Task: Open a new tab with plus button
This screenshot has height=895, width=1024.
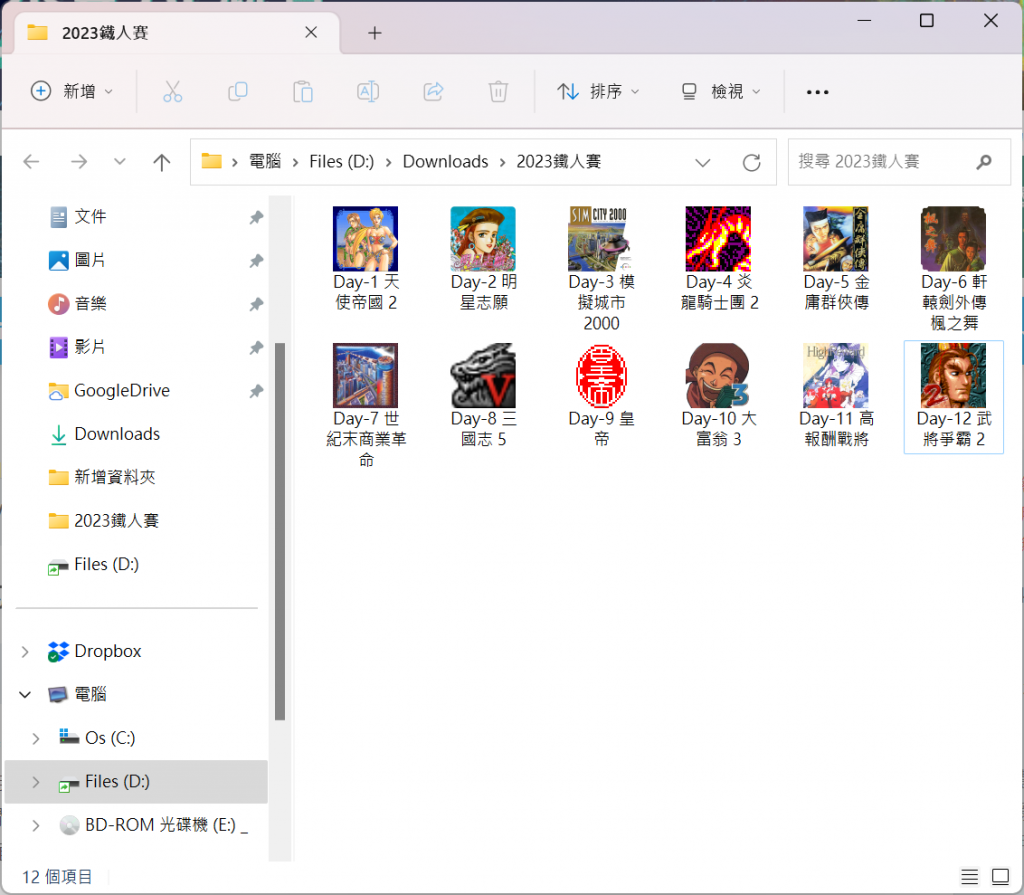Action: click(374, 33)
